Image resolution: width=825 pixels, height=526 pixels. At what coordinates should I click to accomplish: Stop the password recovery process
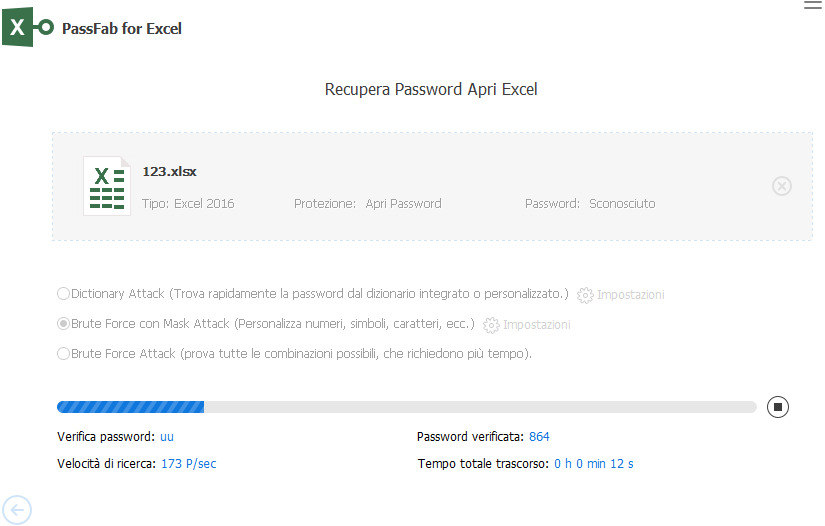tap(778, 406)
